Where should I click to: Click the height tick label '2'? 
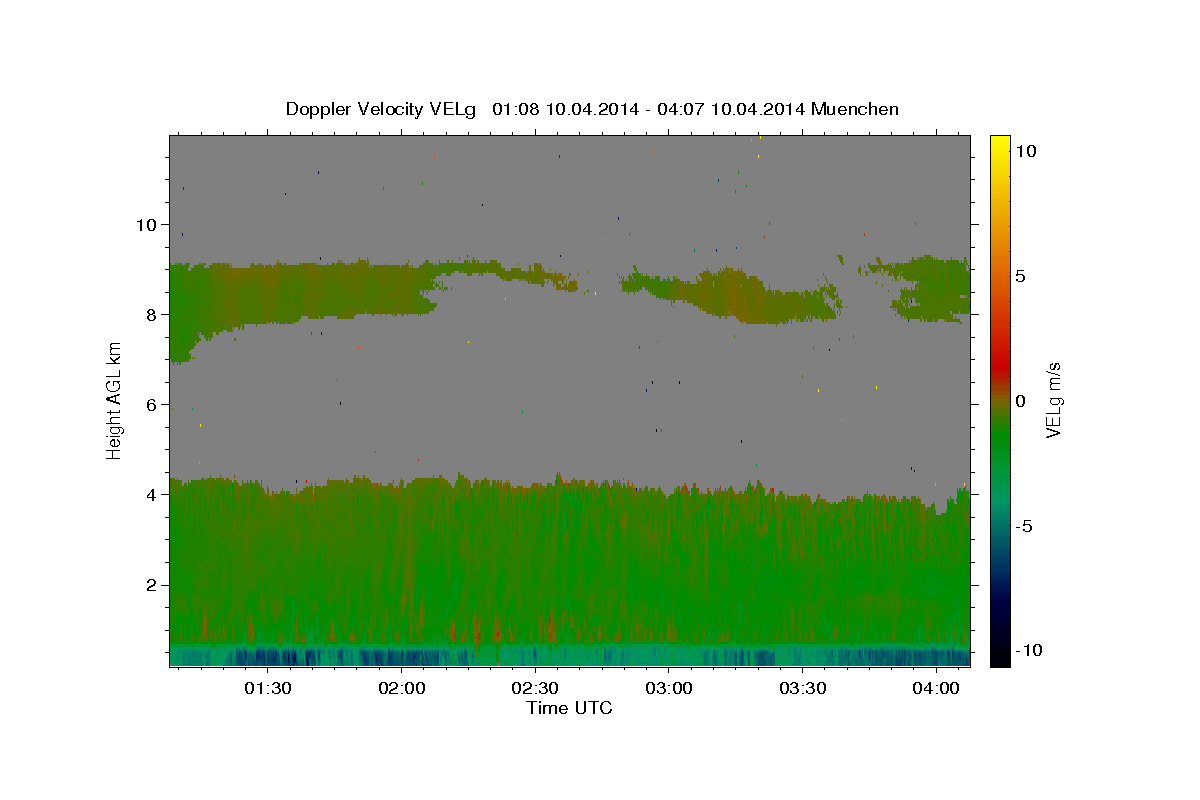tap(150, 585)
